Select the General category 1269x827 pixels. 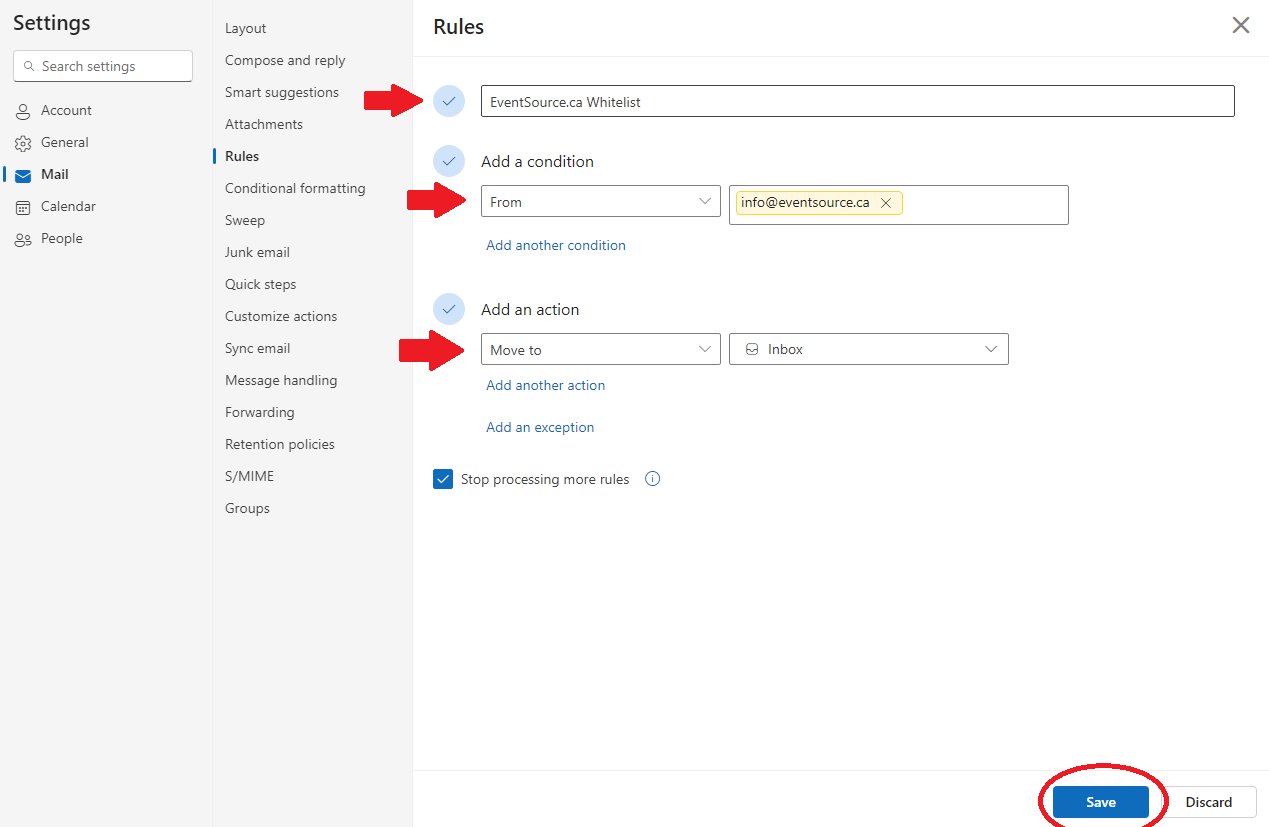coord(65,143)
